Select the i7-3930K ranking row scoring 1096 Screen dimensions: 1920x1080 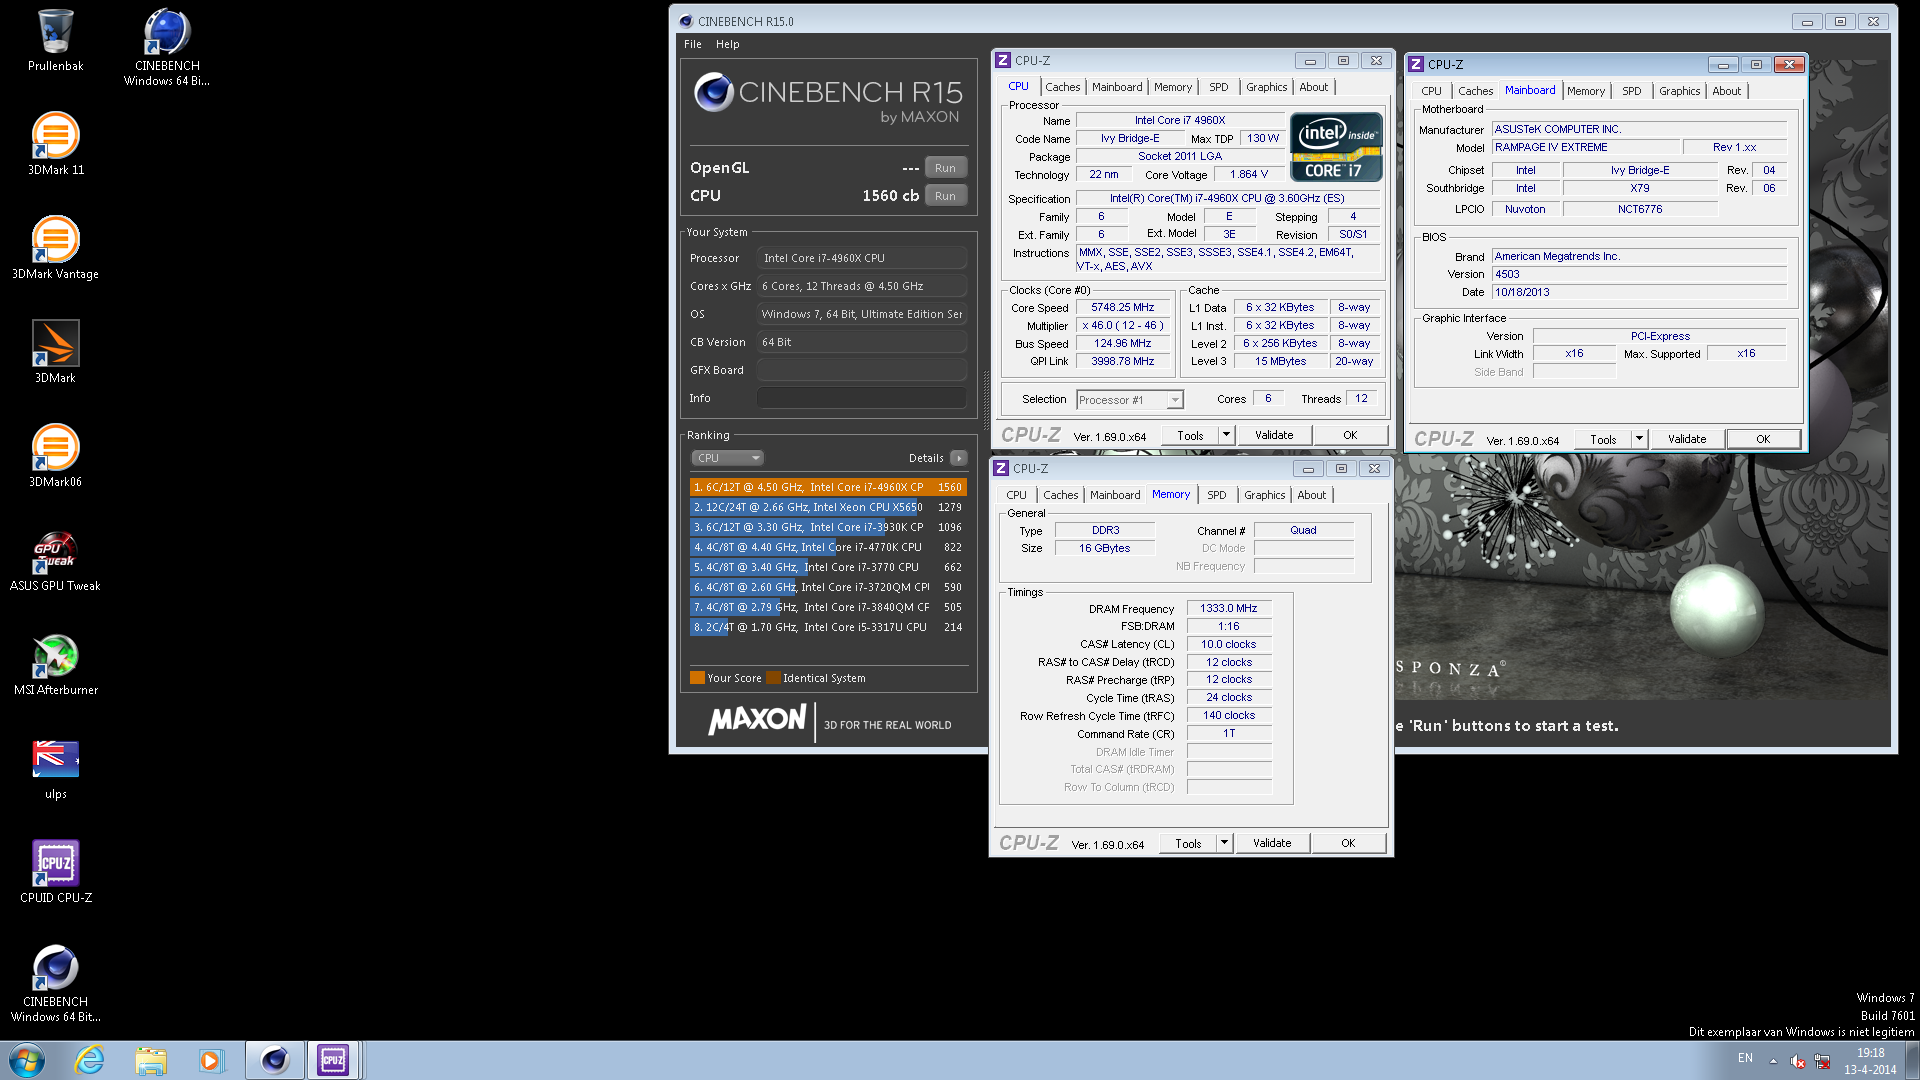[x=827, y=527]
